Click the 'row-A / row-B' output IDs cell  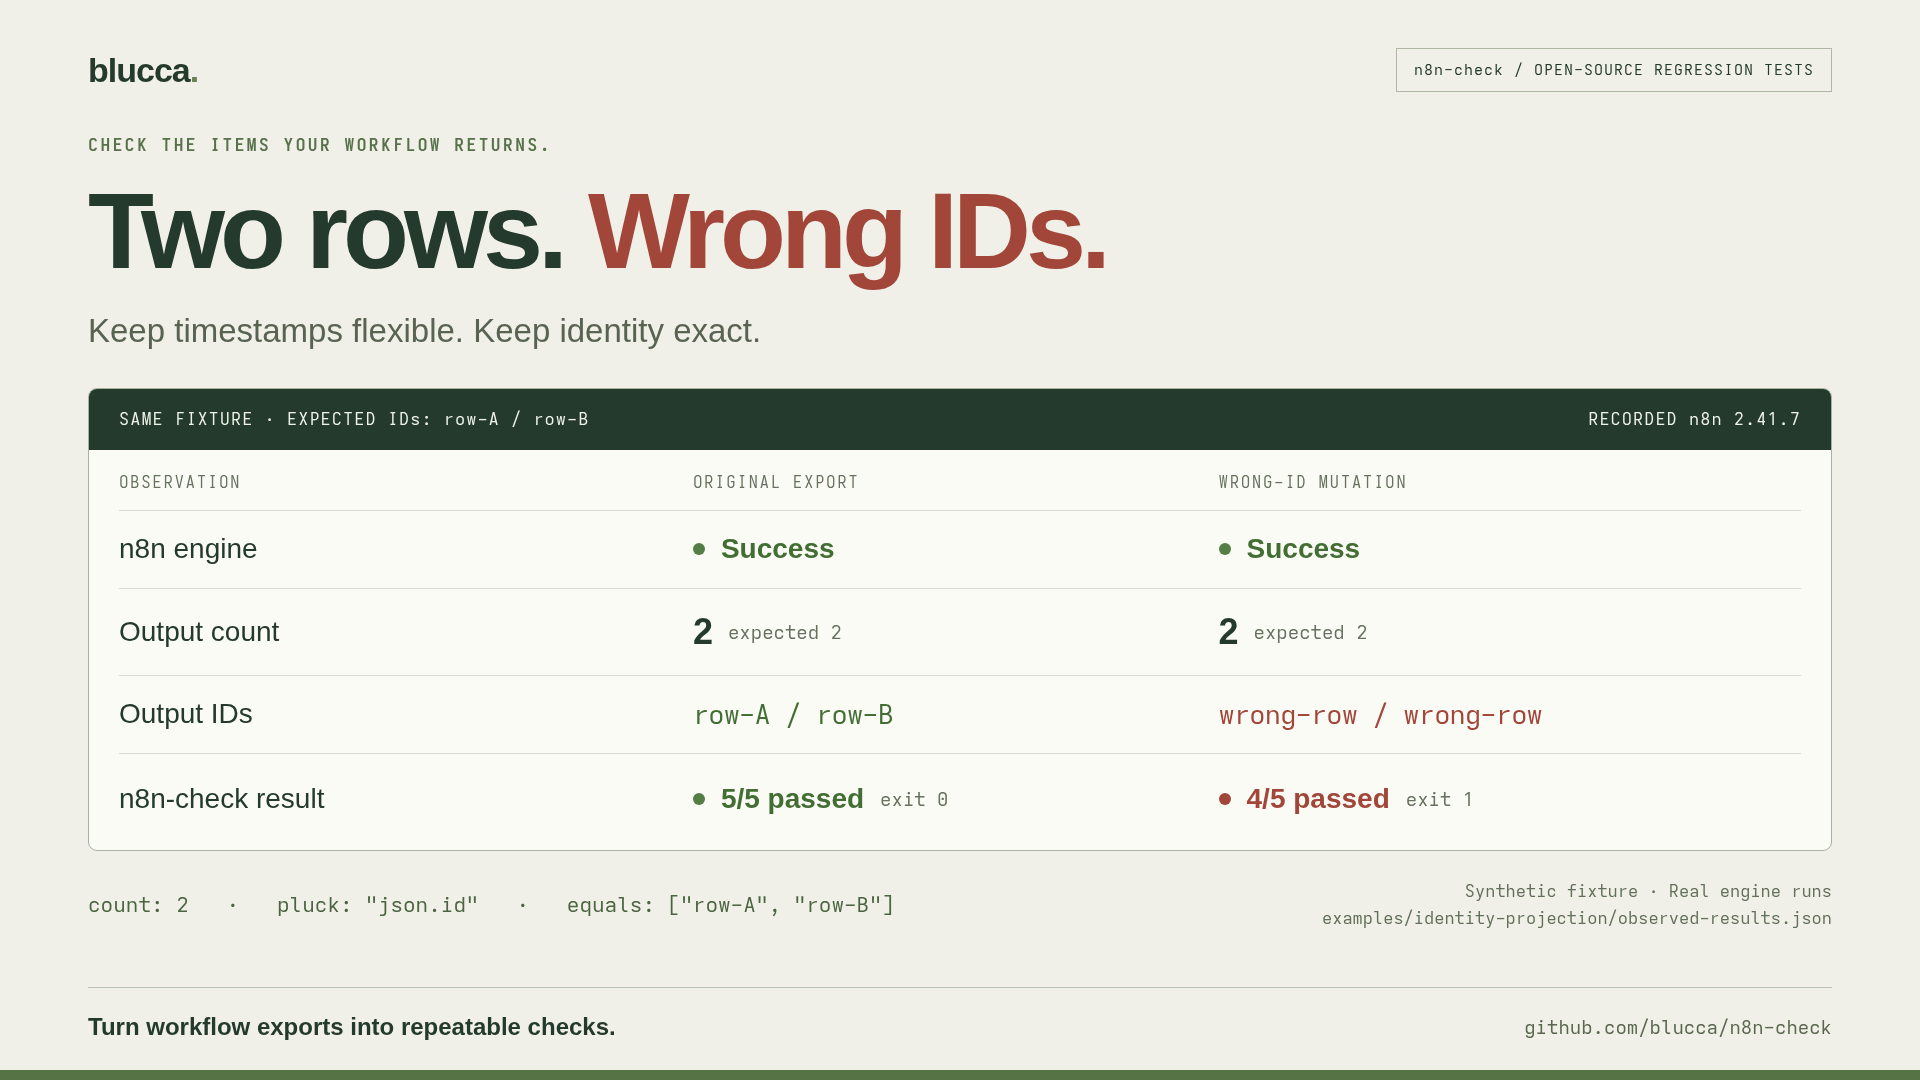coord(793,715)
